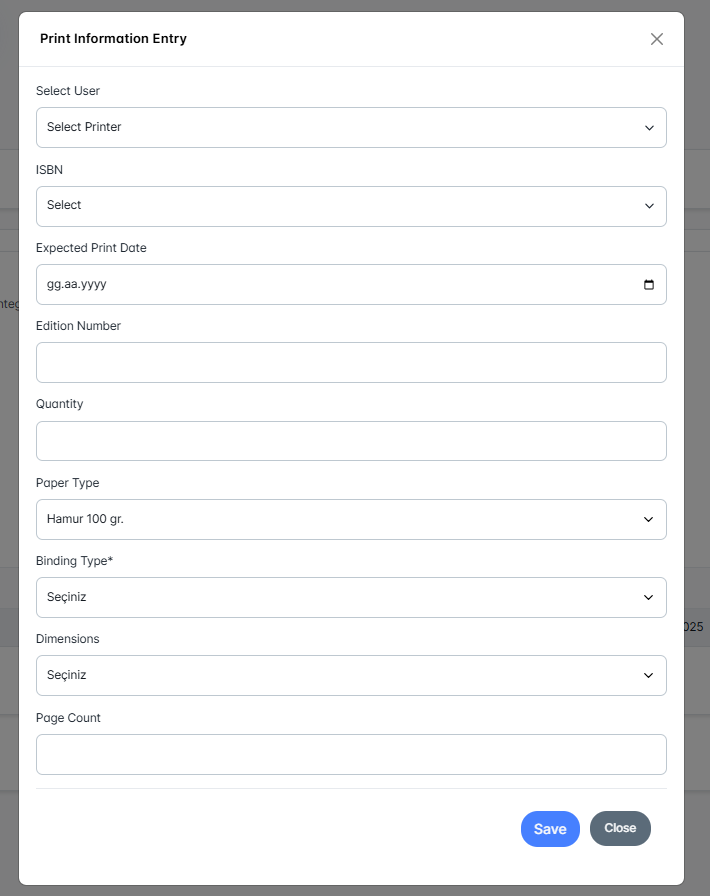Screen dimensions: 710x896
Task: Open the calendar picker icon for print date
Action: 649,284
